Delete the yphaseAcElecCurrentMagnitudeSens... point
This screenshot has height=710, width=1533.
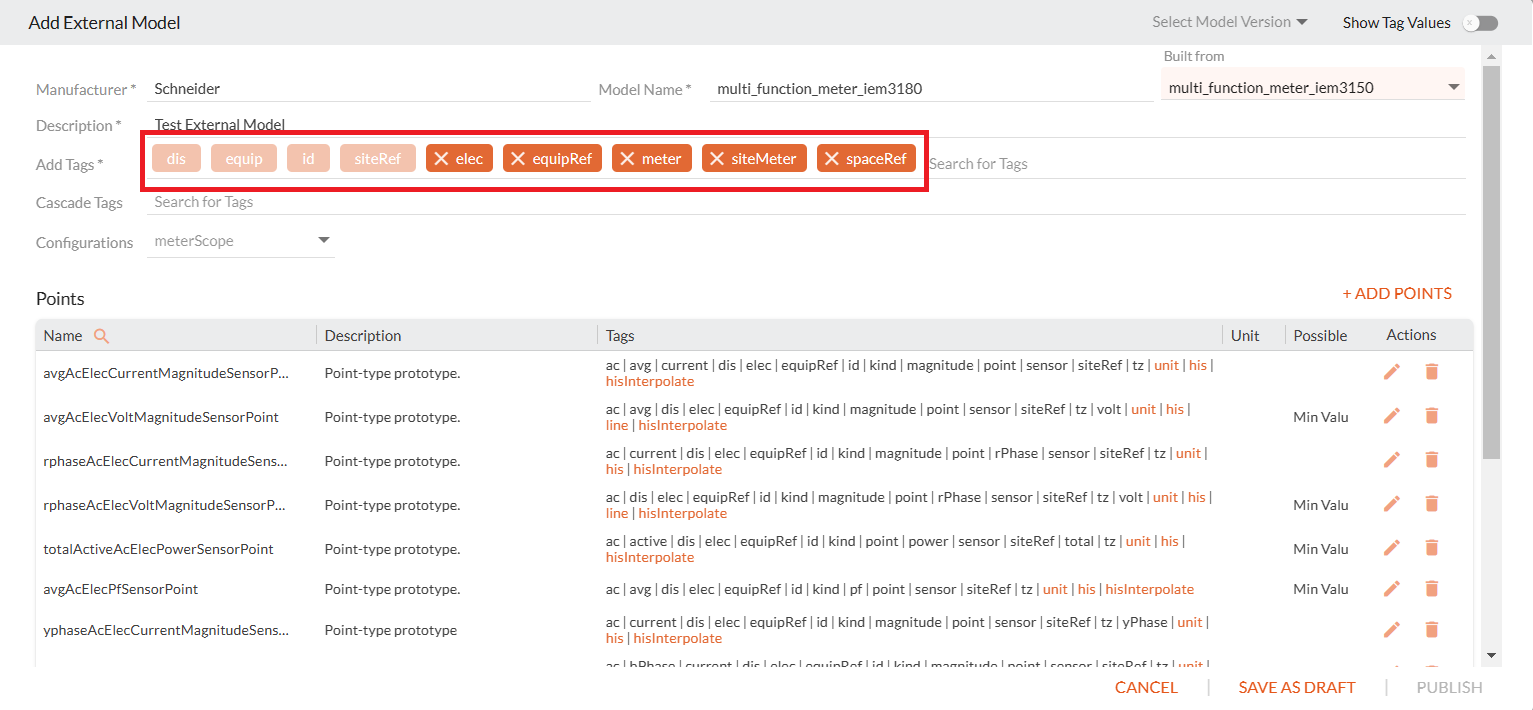click(1431, 630)
